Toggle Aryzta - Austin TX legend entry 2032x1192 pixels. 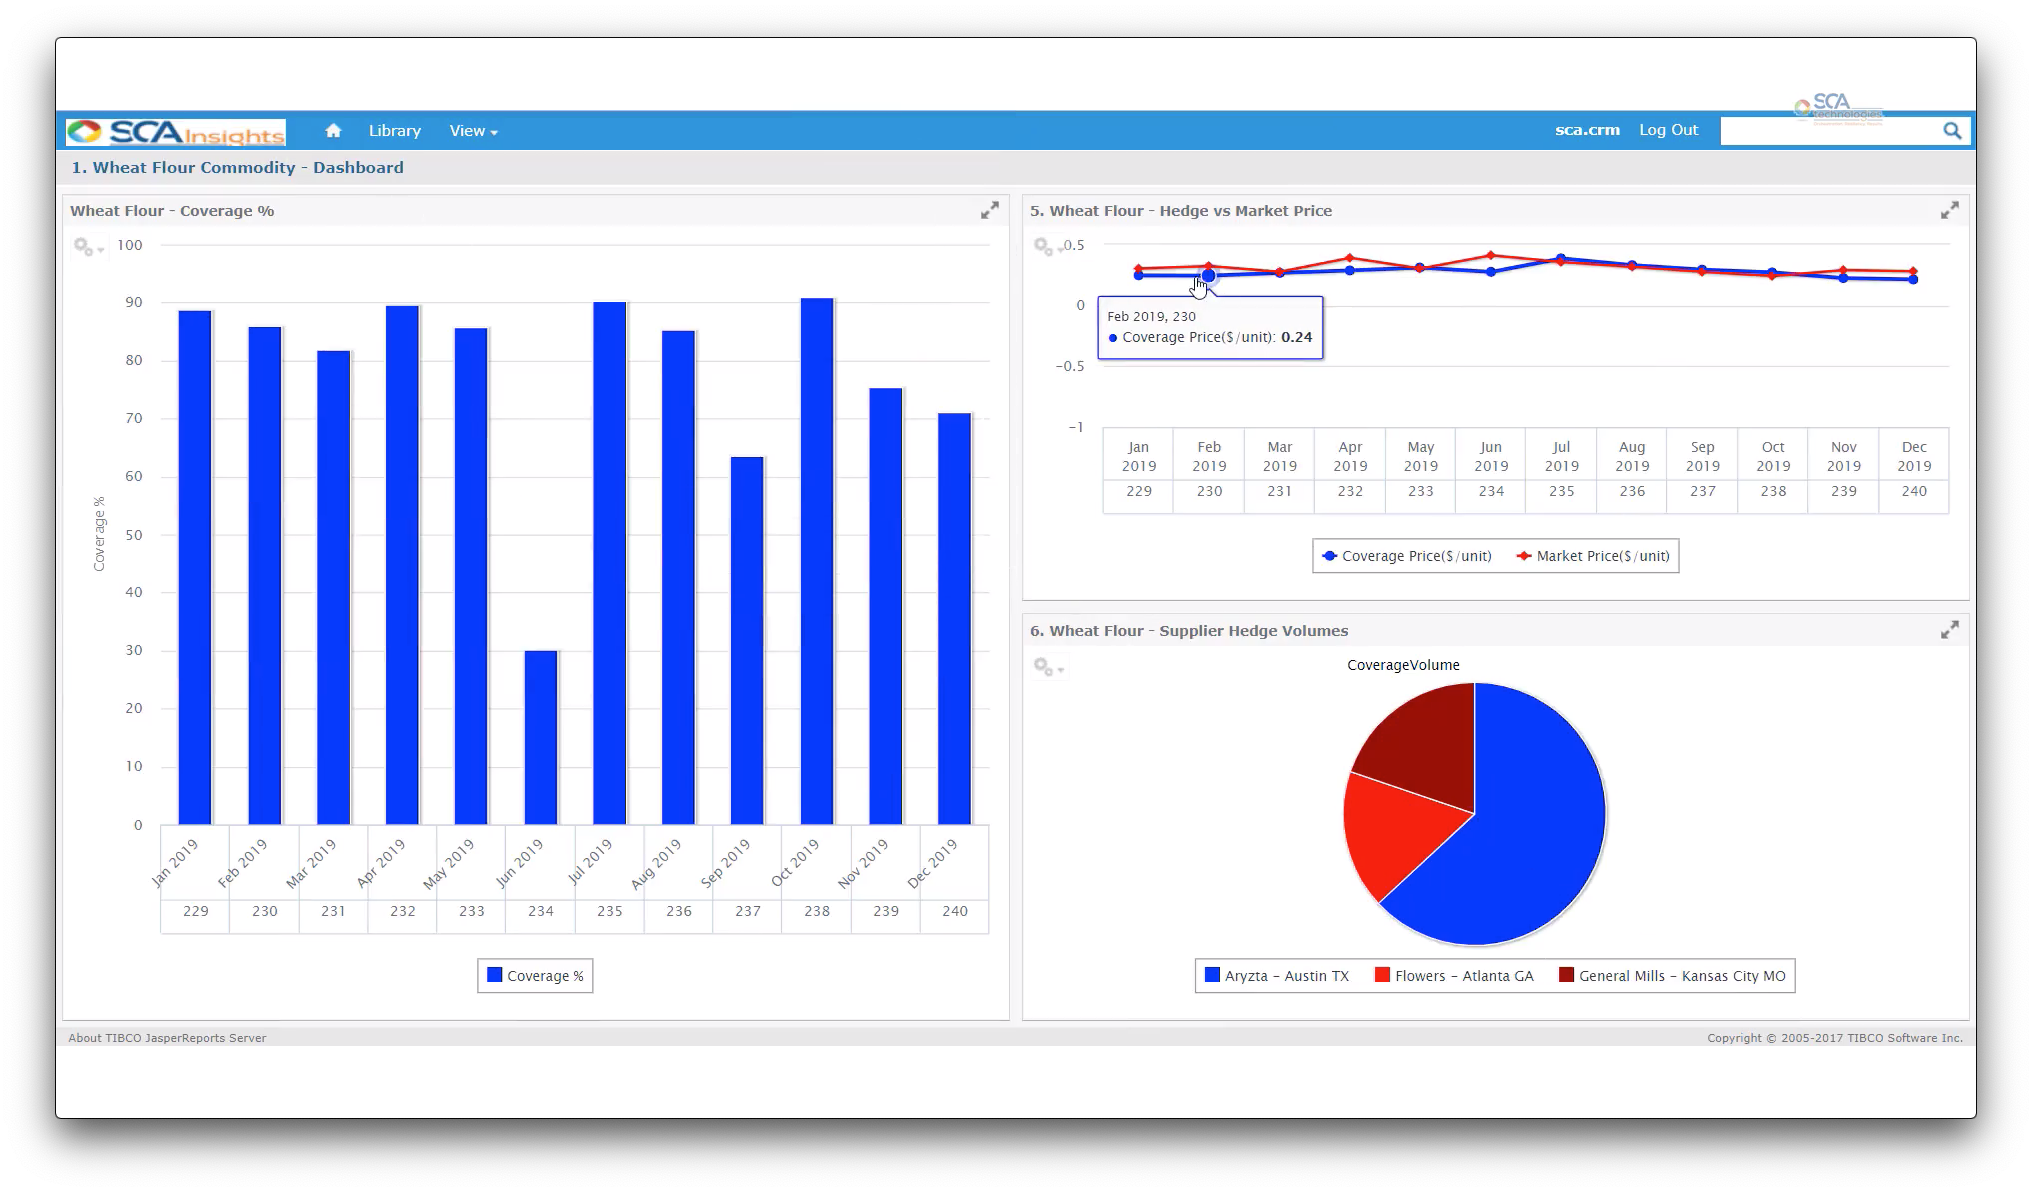coord(1277,976)
